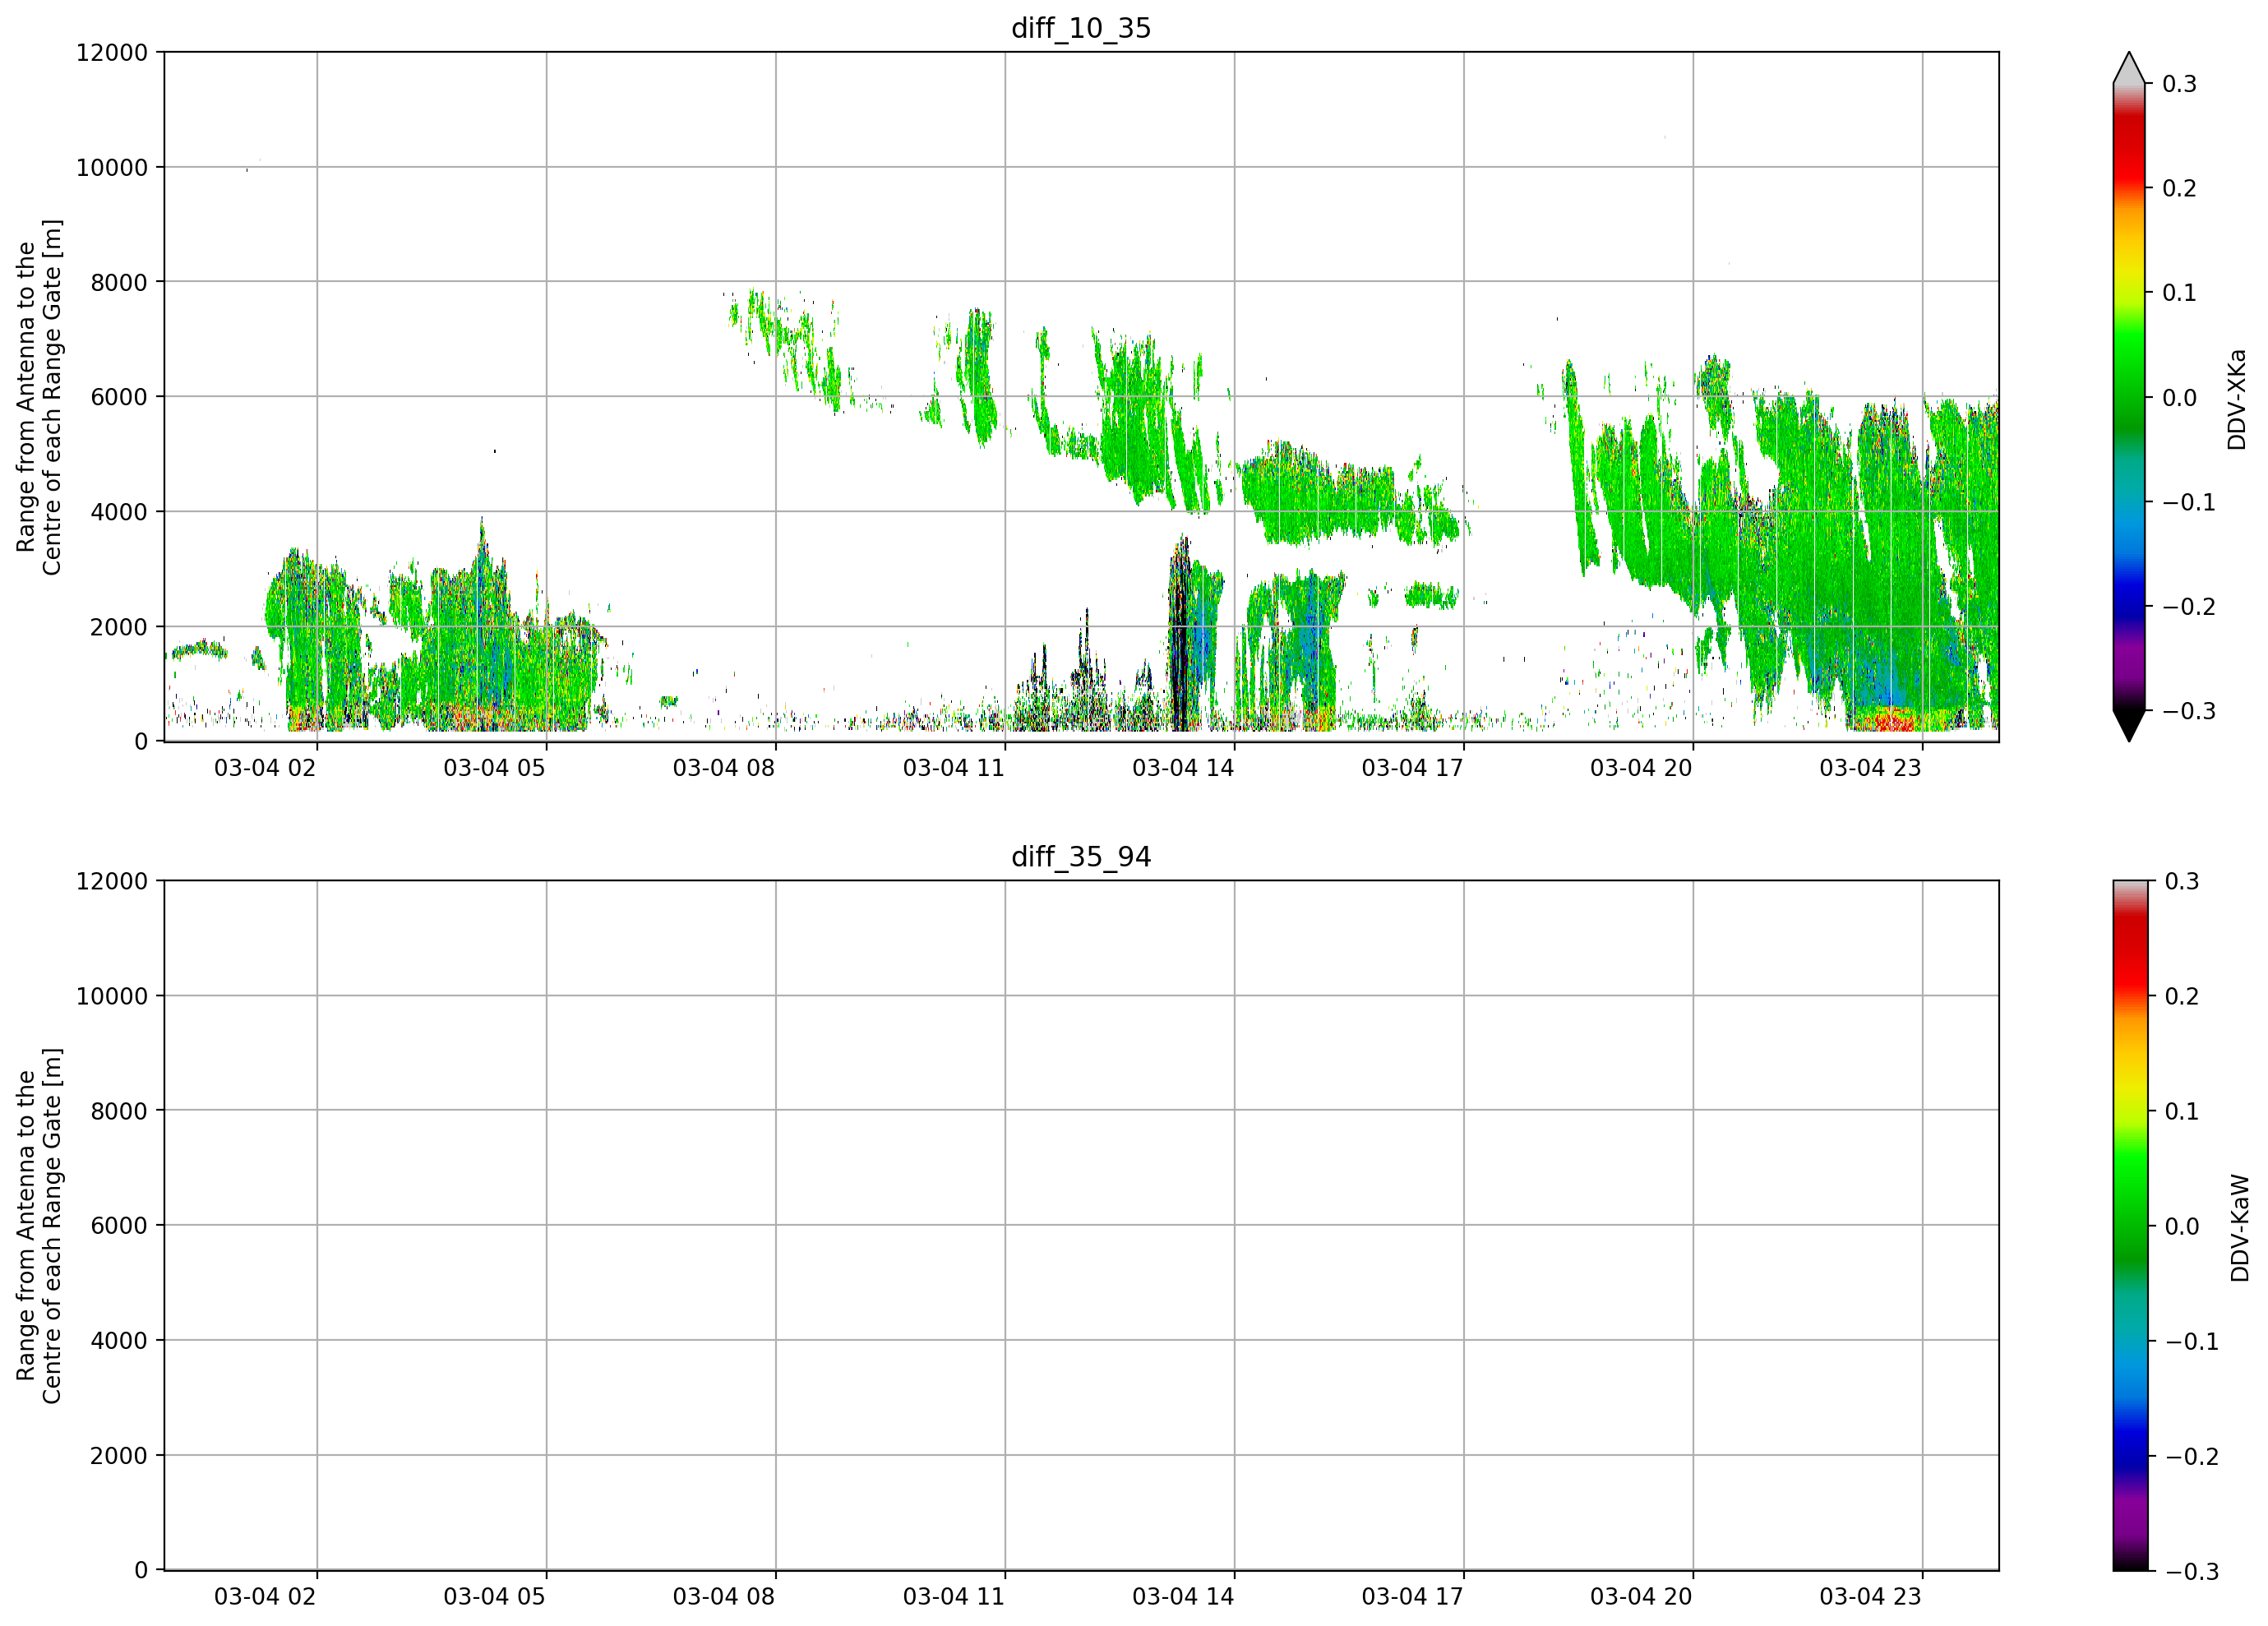Click the DDV-KaW color scale bar
The height and width of the screenshot is (1626, 2268).
(2129, 1225)
